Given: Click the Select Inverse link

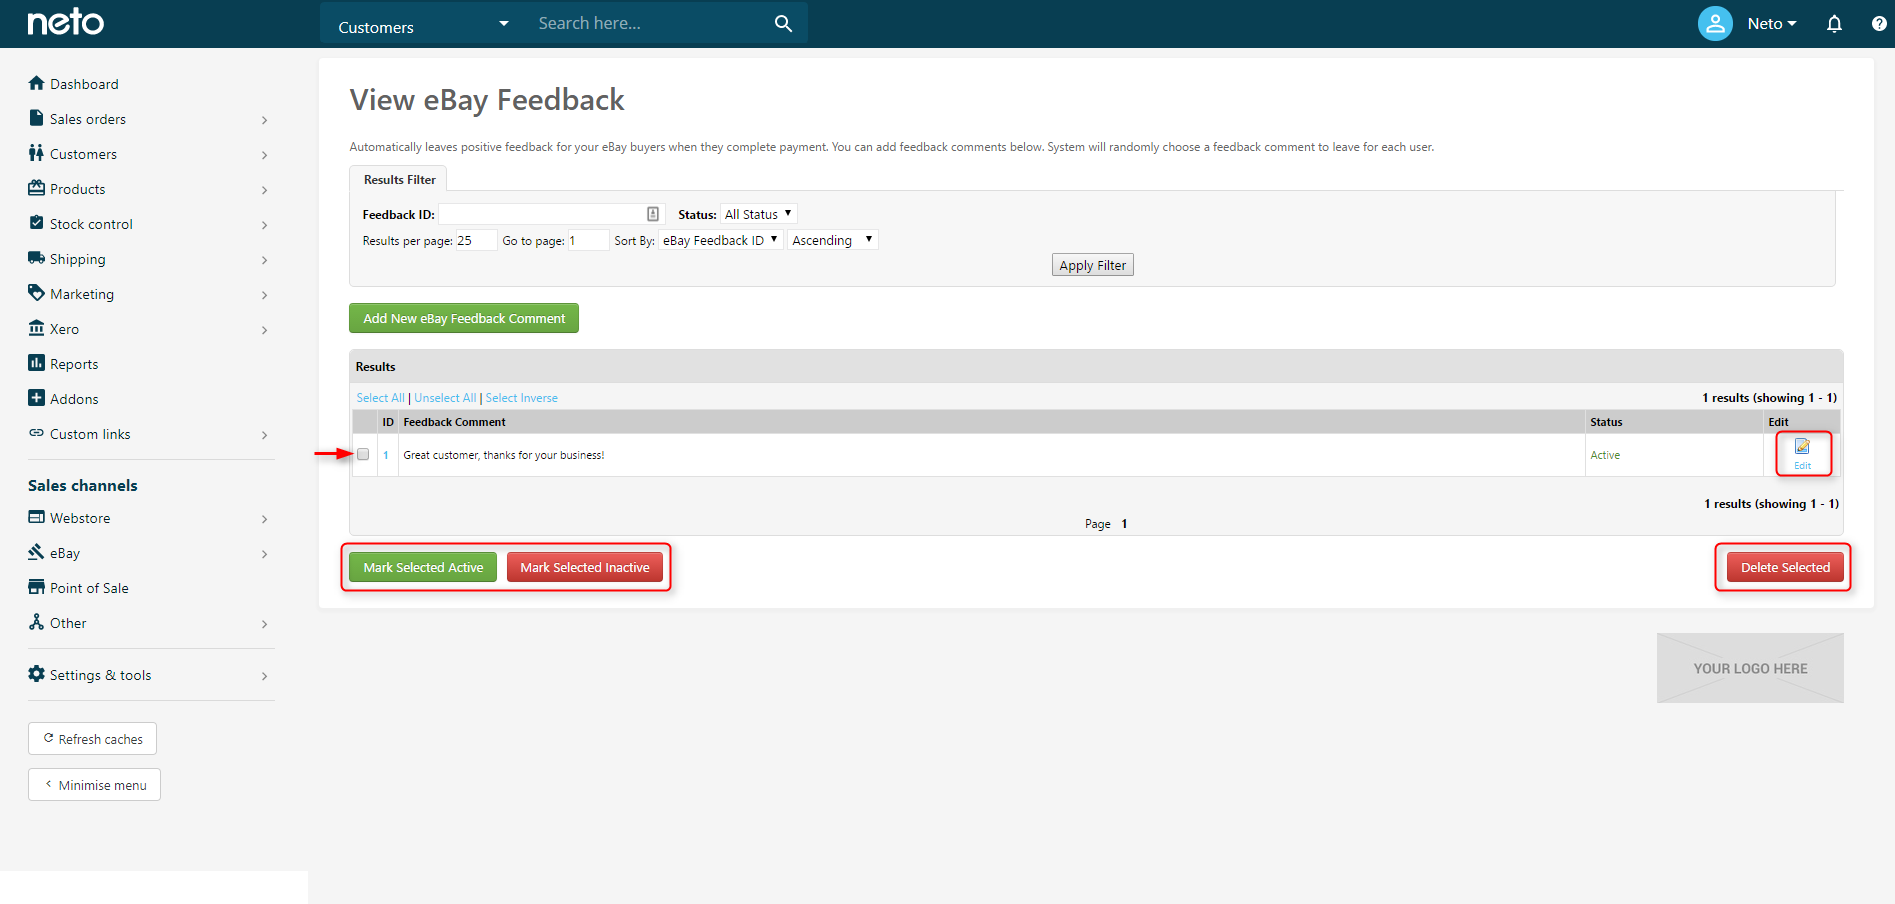Looking at the screenshot, I should 521,398.
